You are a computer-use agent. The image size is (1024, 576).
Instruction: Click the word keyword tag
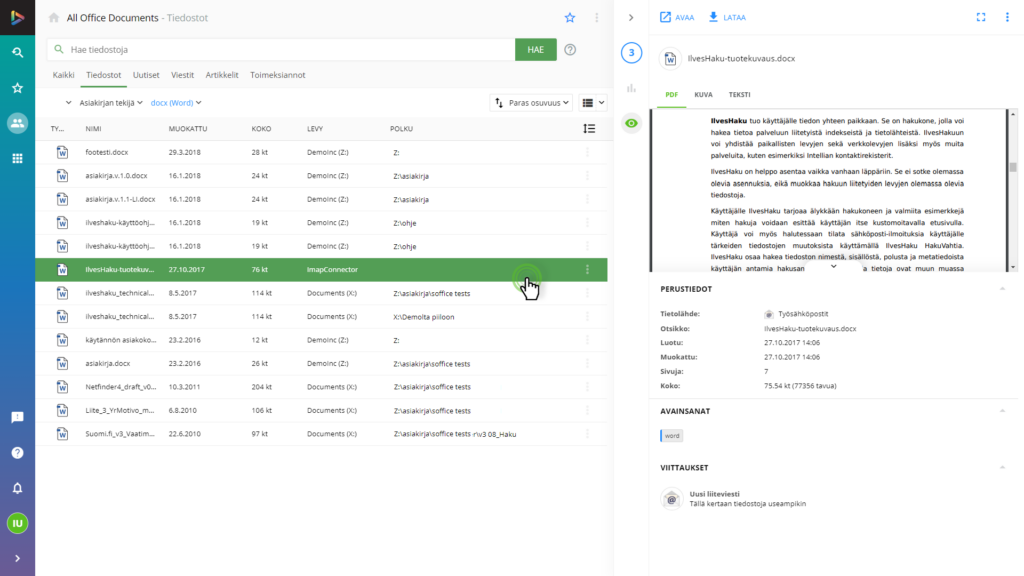pos(671,436)
